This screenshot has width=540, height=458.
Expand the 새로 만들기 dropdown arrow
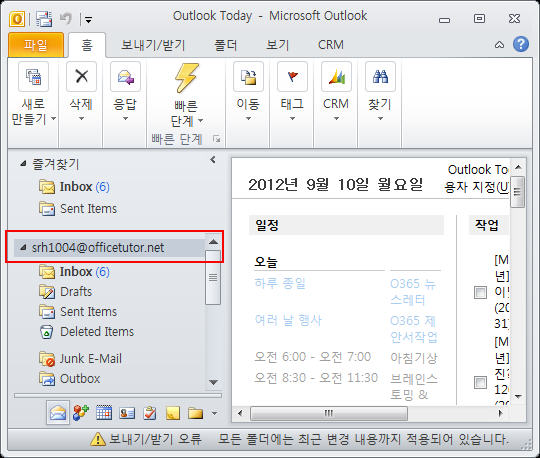tap(54, 118)
